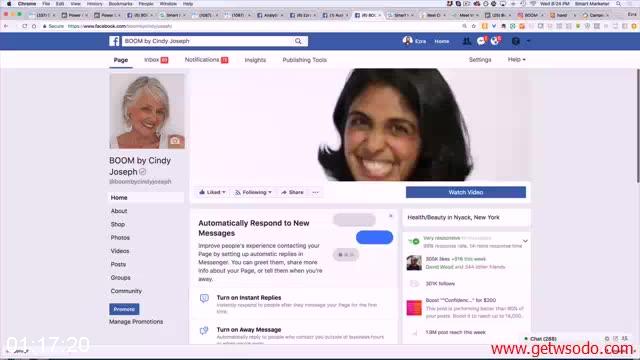Click Turn on Away Message
This screenshot has width=640, height=360.
(x=249, y=329)
